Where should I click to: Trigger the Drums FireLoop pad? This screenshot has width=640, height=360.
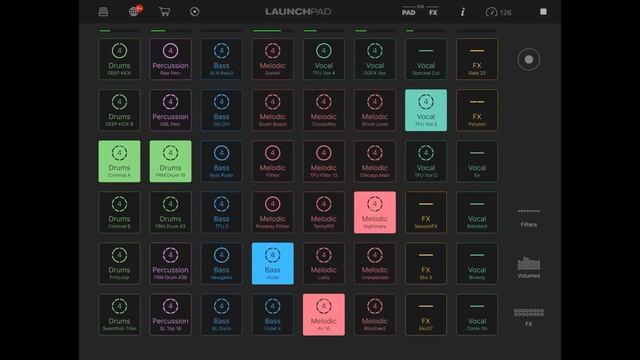coord(119,263)
